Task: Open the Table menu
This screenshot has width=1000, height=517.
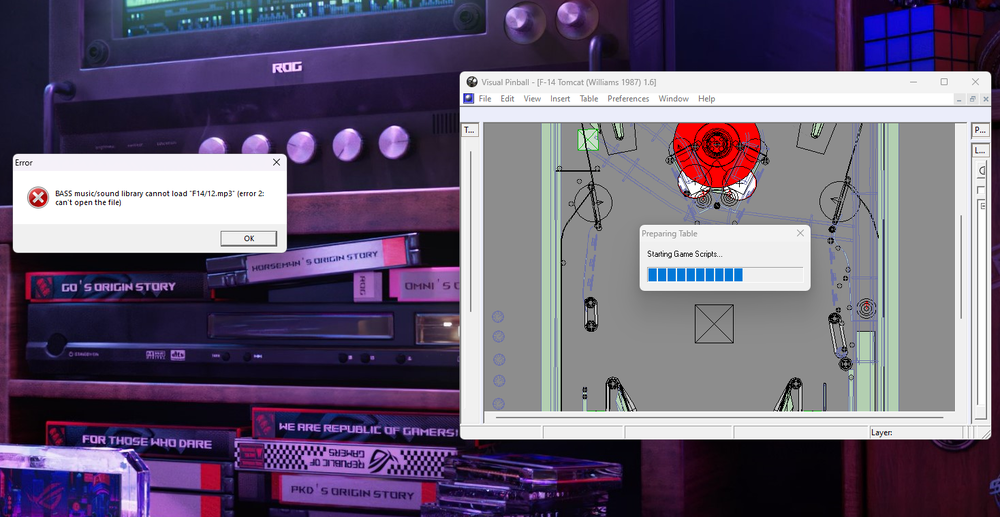Action: click(589, 99)
